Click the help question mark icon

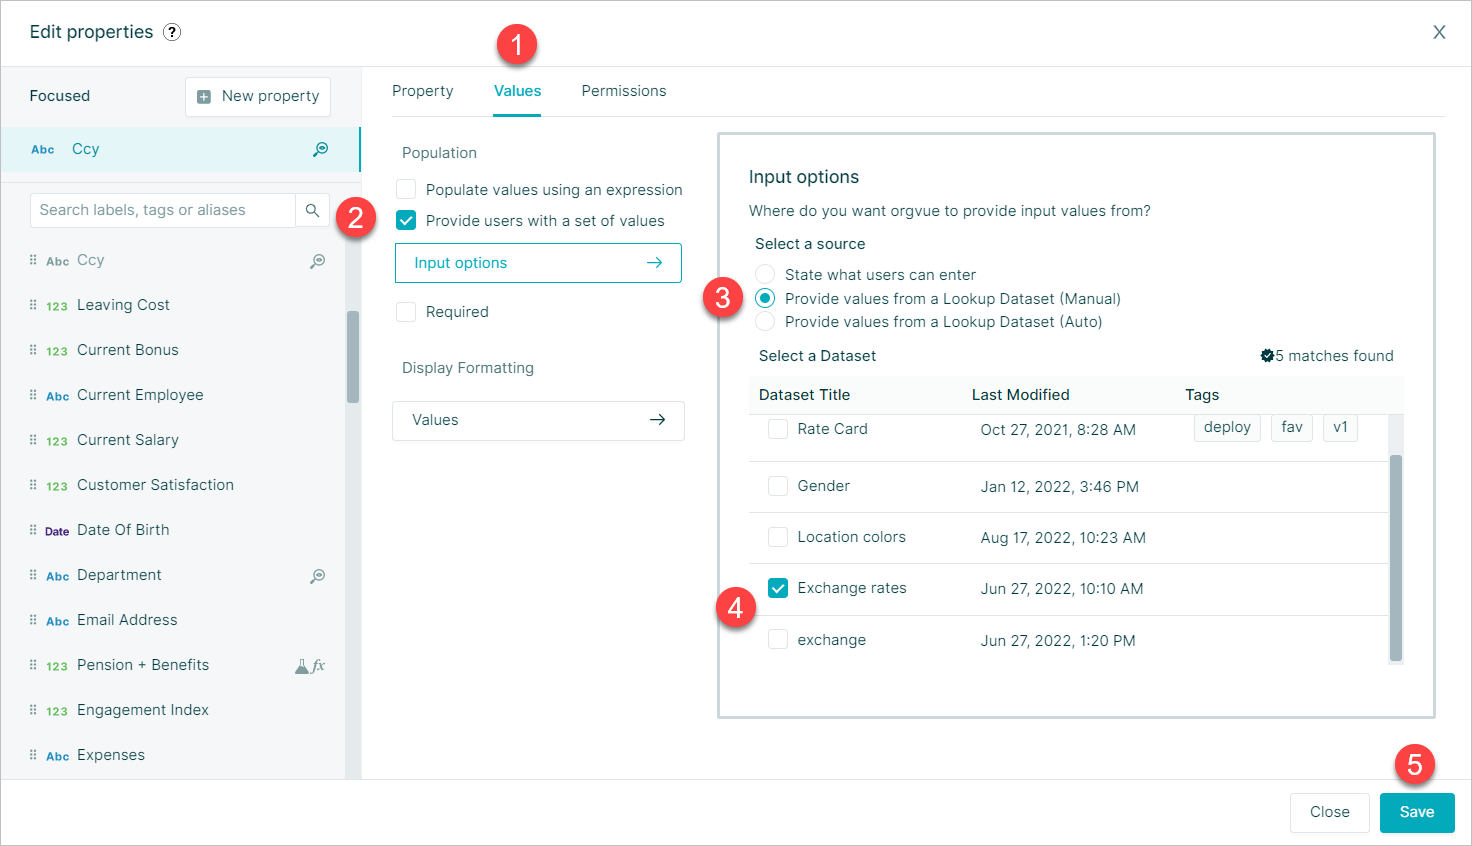172,32
